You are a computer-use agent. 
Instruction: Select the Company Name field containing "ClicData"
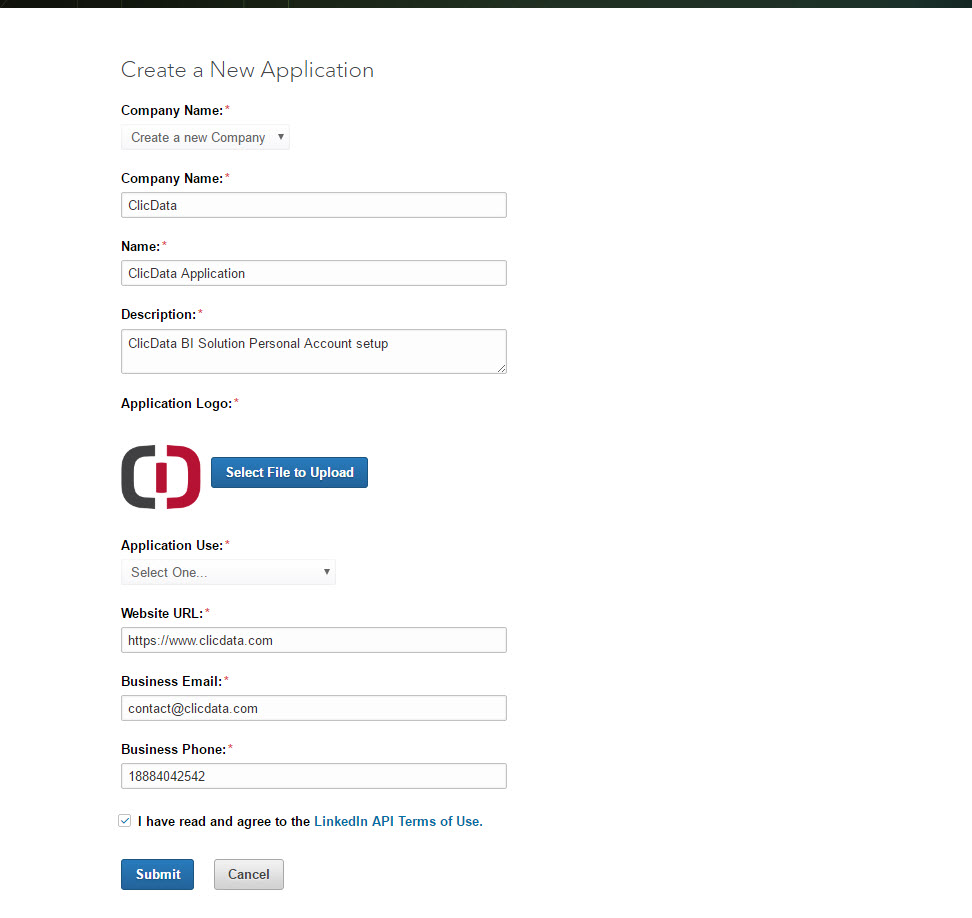click(x=313, y=205)
